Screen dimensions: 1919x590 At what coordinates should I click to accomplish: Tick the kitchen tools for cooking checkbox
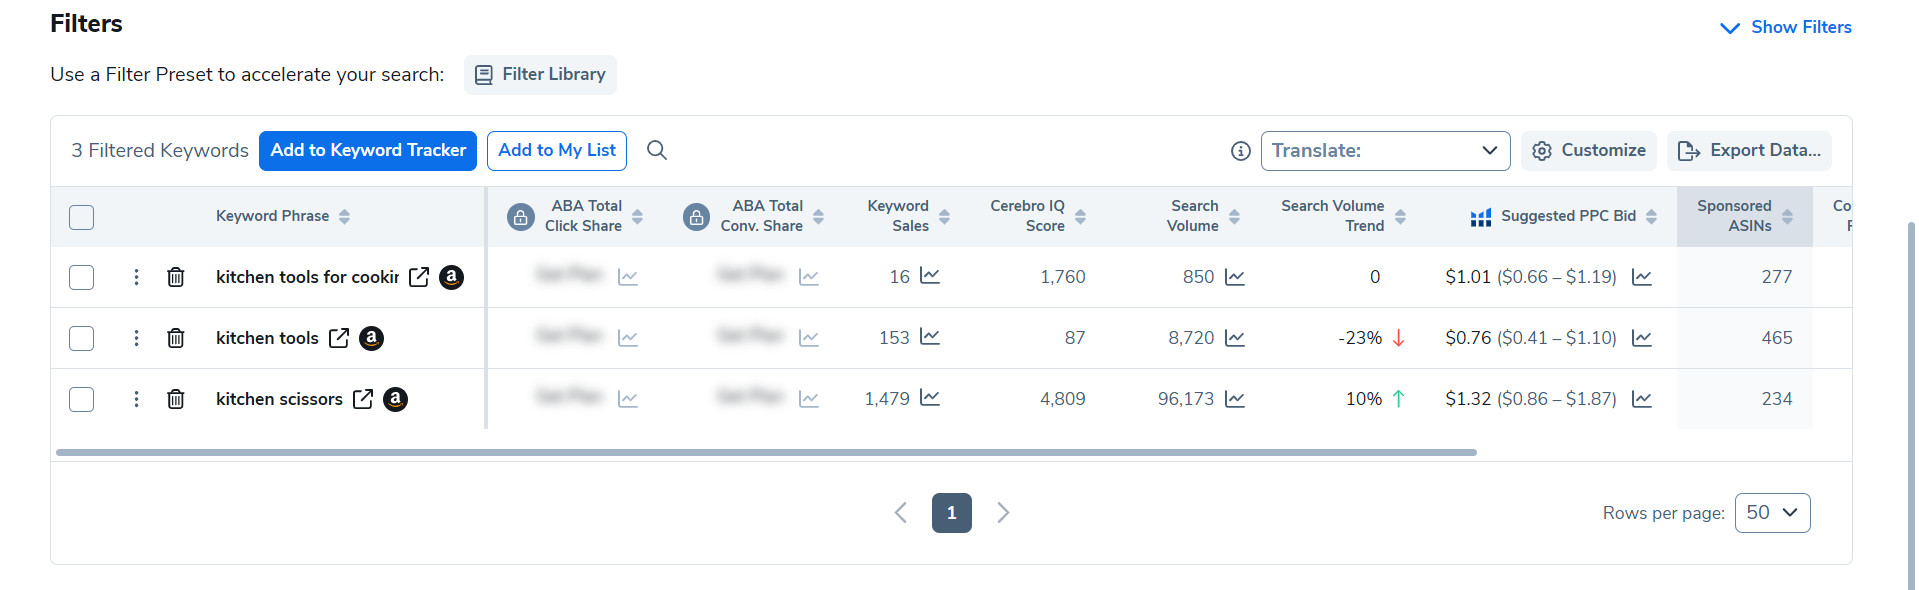tap(82, 277)
